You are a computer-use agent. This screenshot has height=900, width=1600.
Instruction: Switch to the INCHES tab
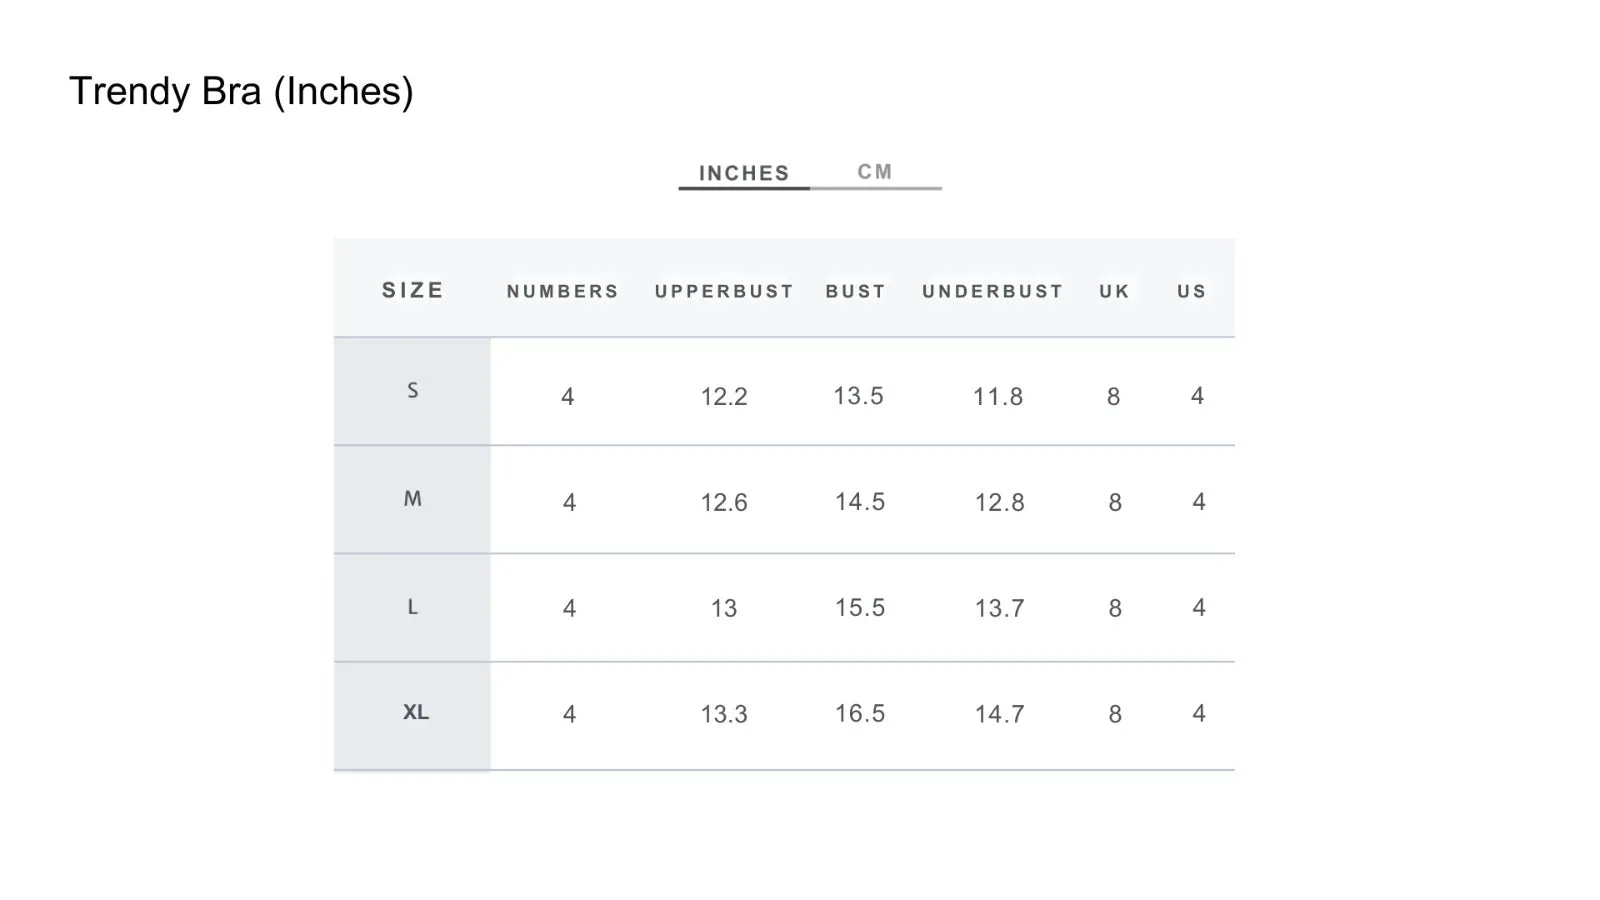(744, 173)
